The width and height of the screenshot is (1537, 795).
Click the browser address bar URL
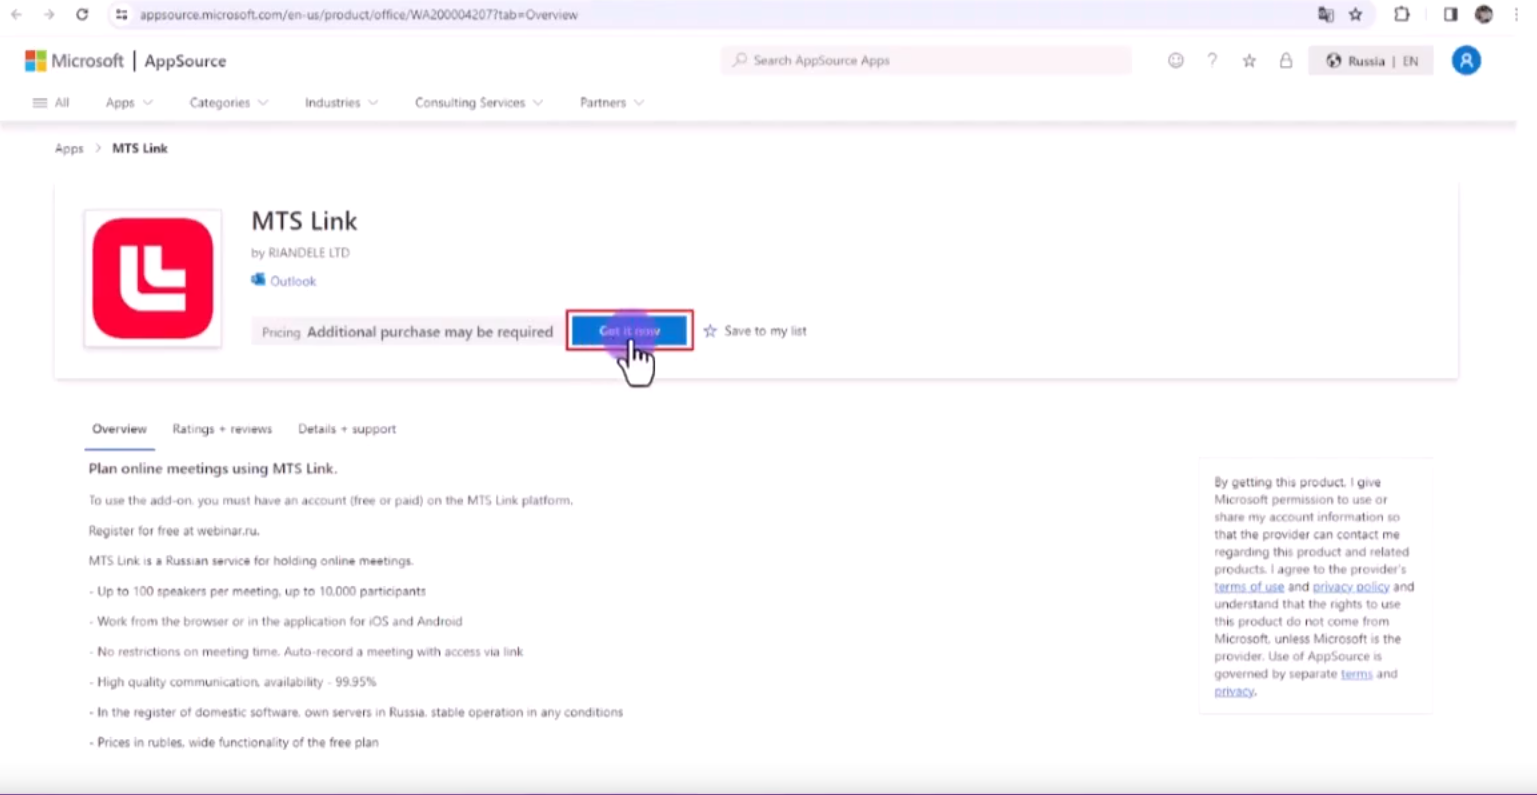(359, 15)
